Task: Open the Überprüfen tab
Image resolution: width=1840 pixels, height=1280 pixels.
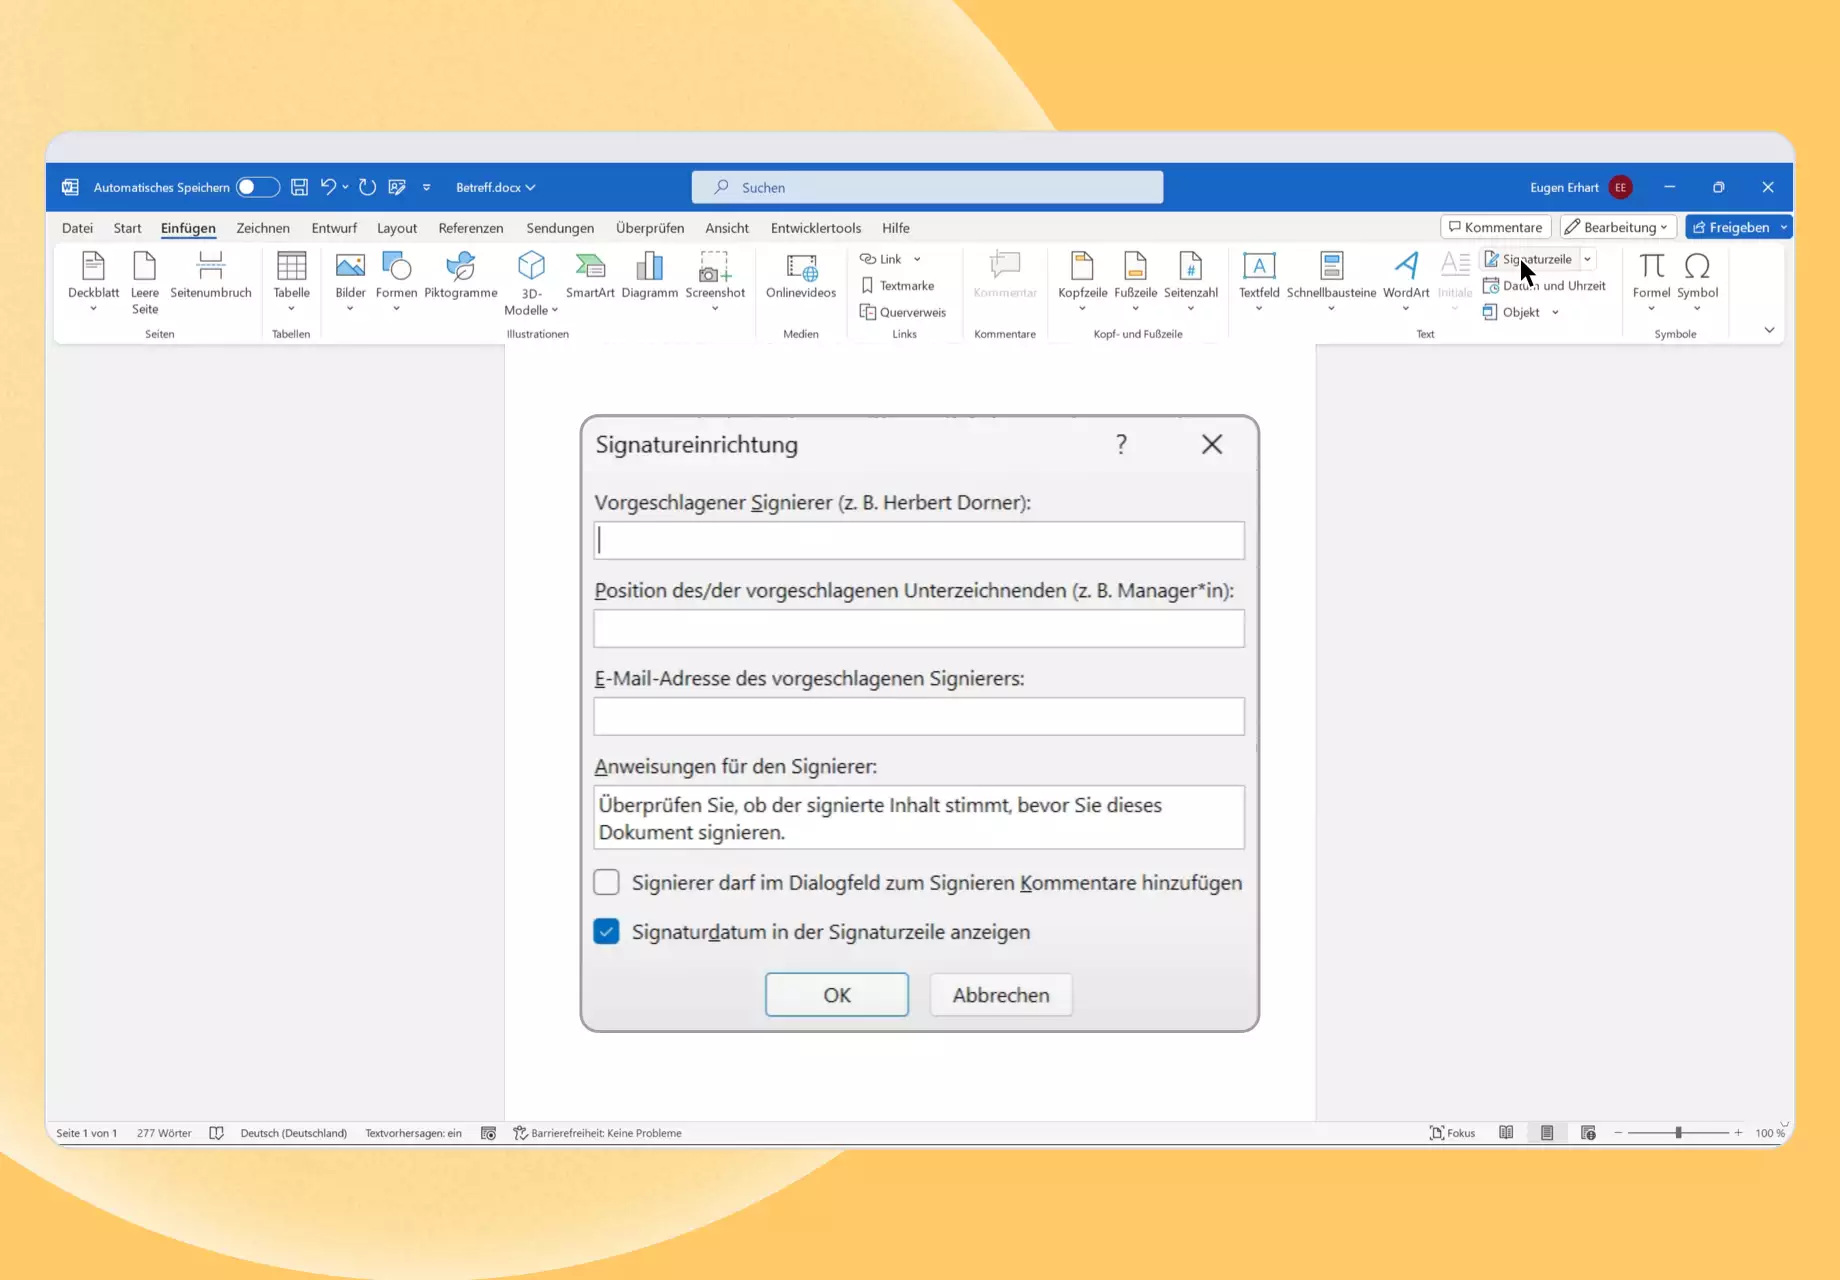Action: 650,228
